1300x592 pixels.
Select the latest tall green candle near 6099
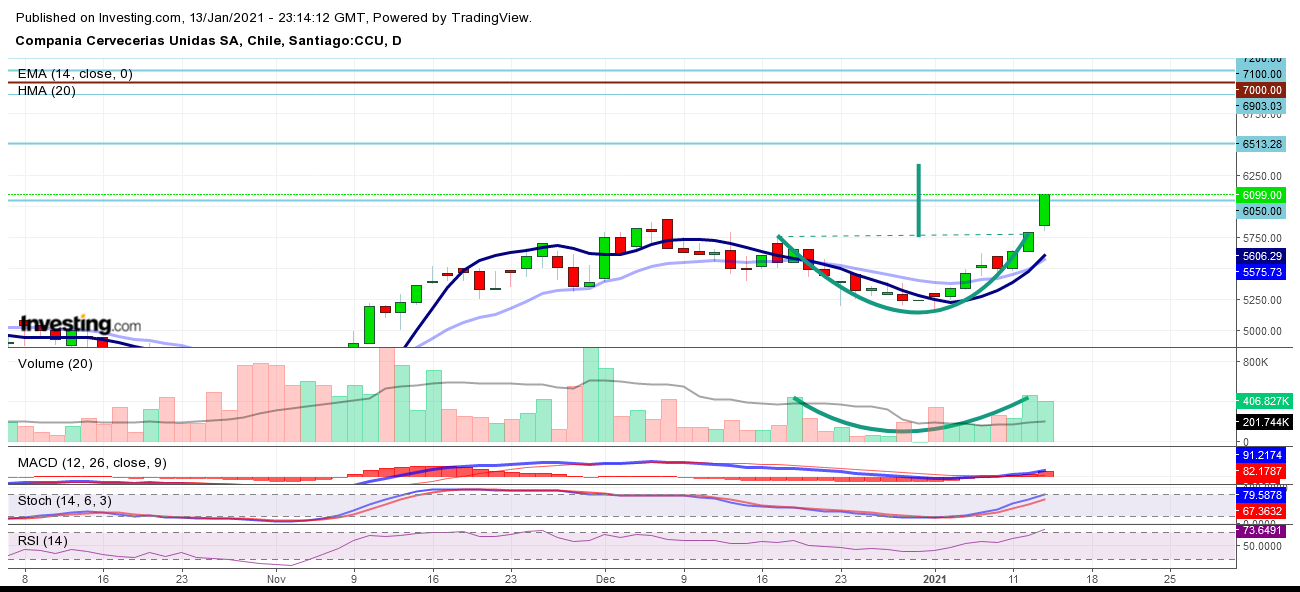coord(1044,210)
